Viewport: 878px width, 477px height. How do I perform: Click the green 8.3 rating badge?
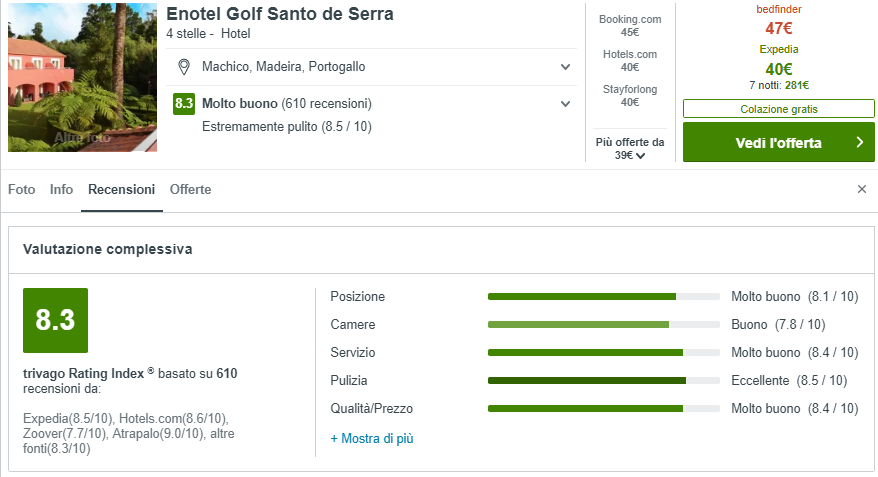pos(184,104)
